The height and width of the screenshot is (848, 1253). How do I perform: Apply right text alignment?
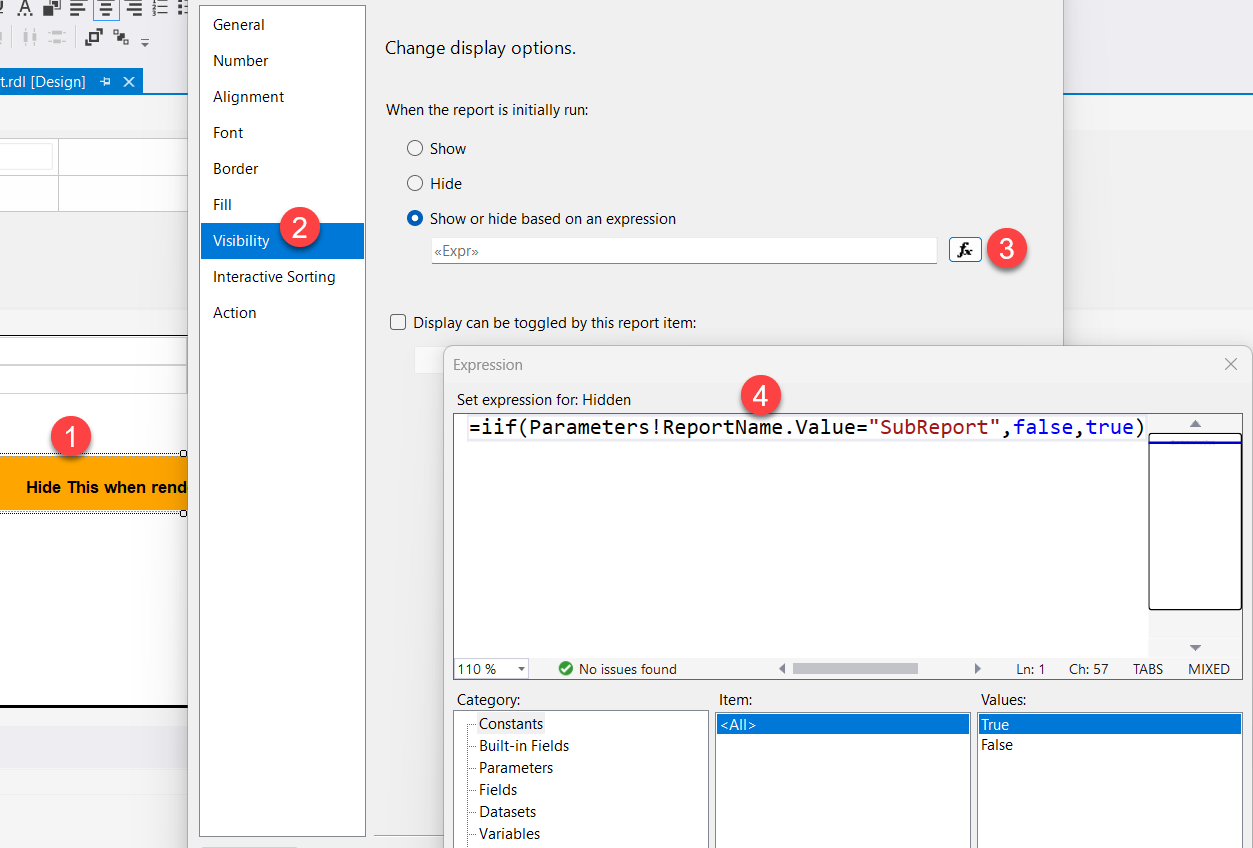click(134, 9)
